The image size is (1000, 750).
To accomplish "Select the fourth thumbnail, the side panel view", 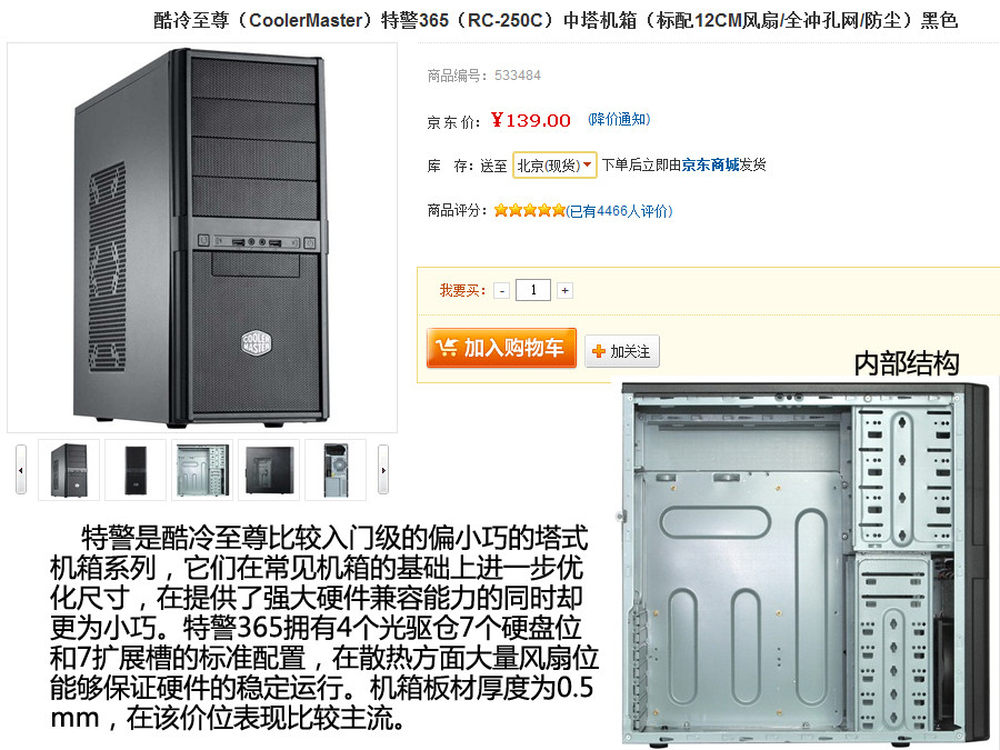I will pos(268,469).
